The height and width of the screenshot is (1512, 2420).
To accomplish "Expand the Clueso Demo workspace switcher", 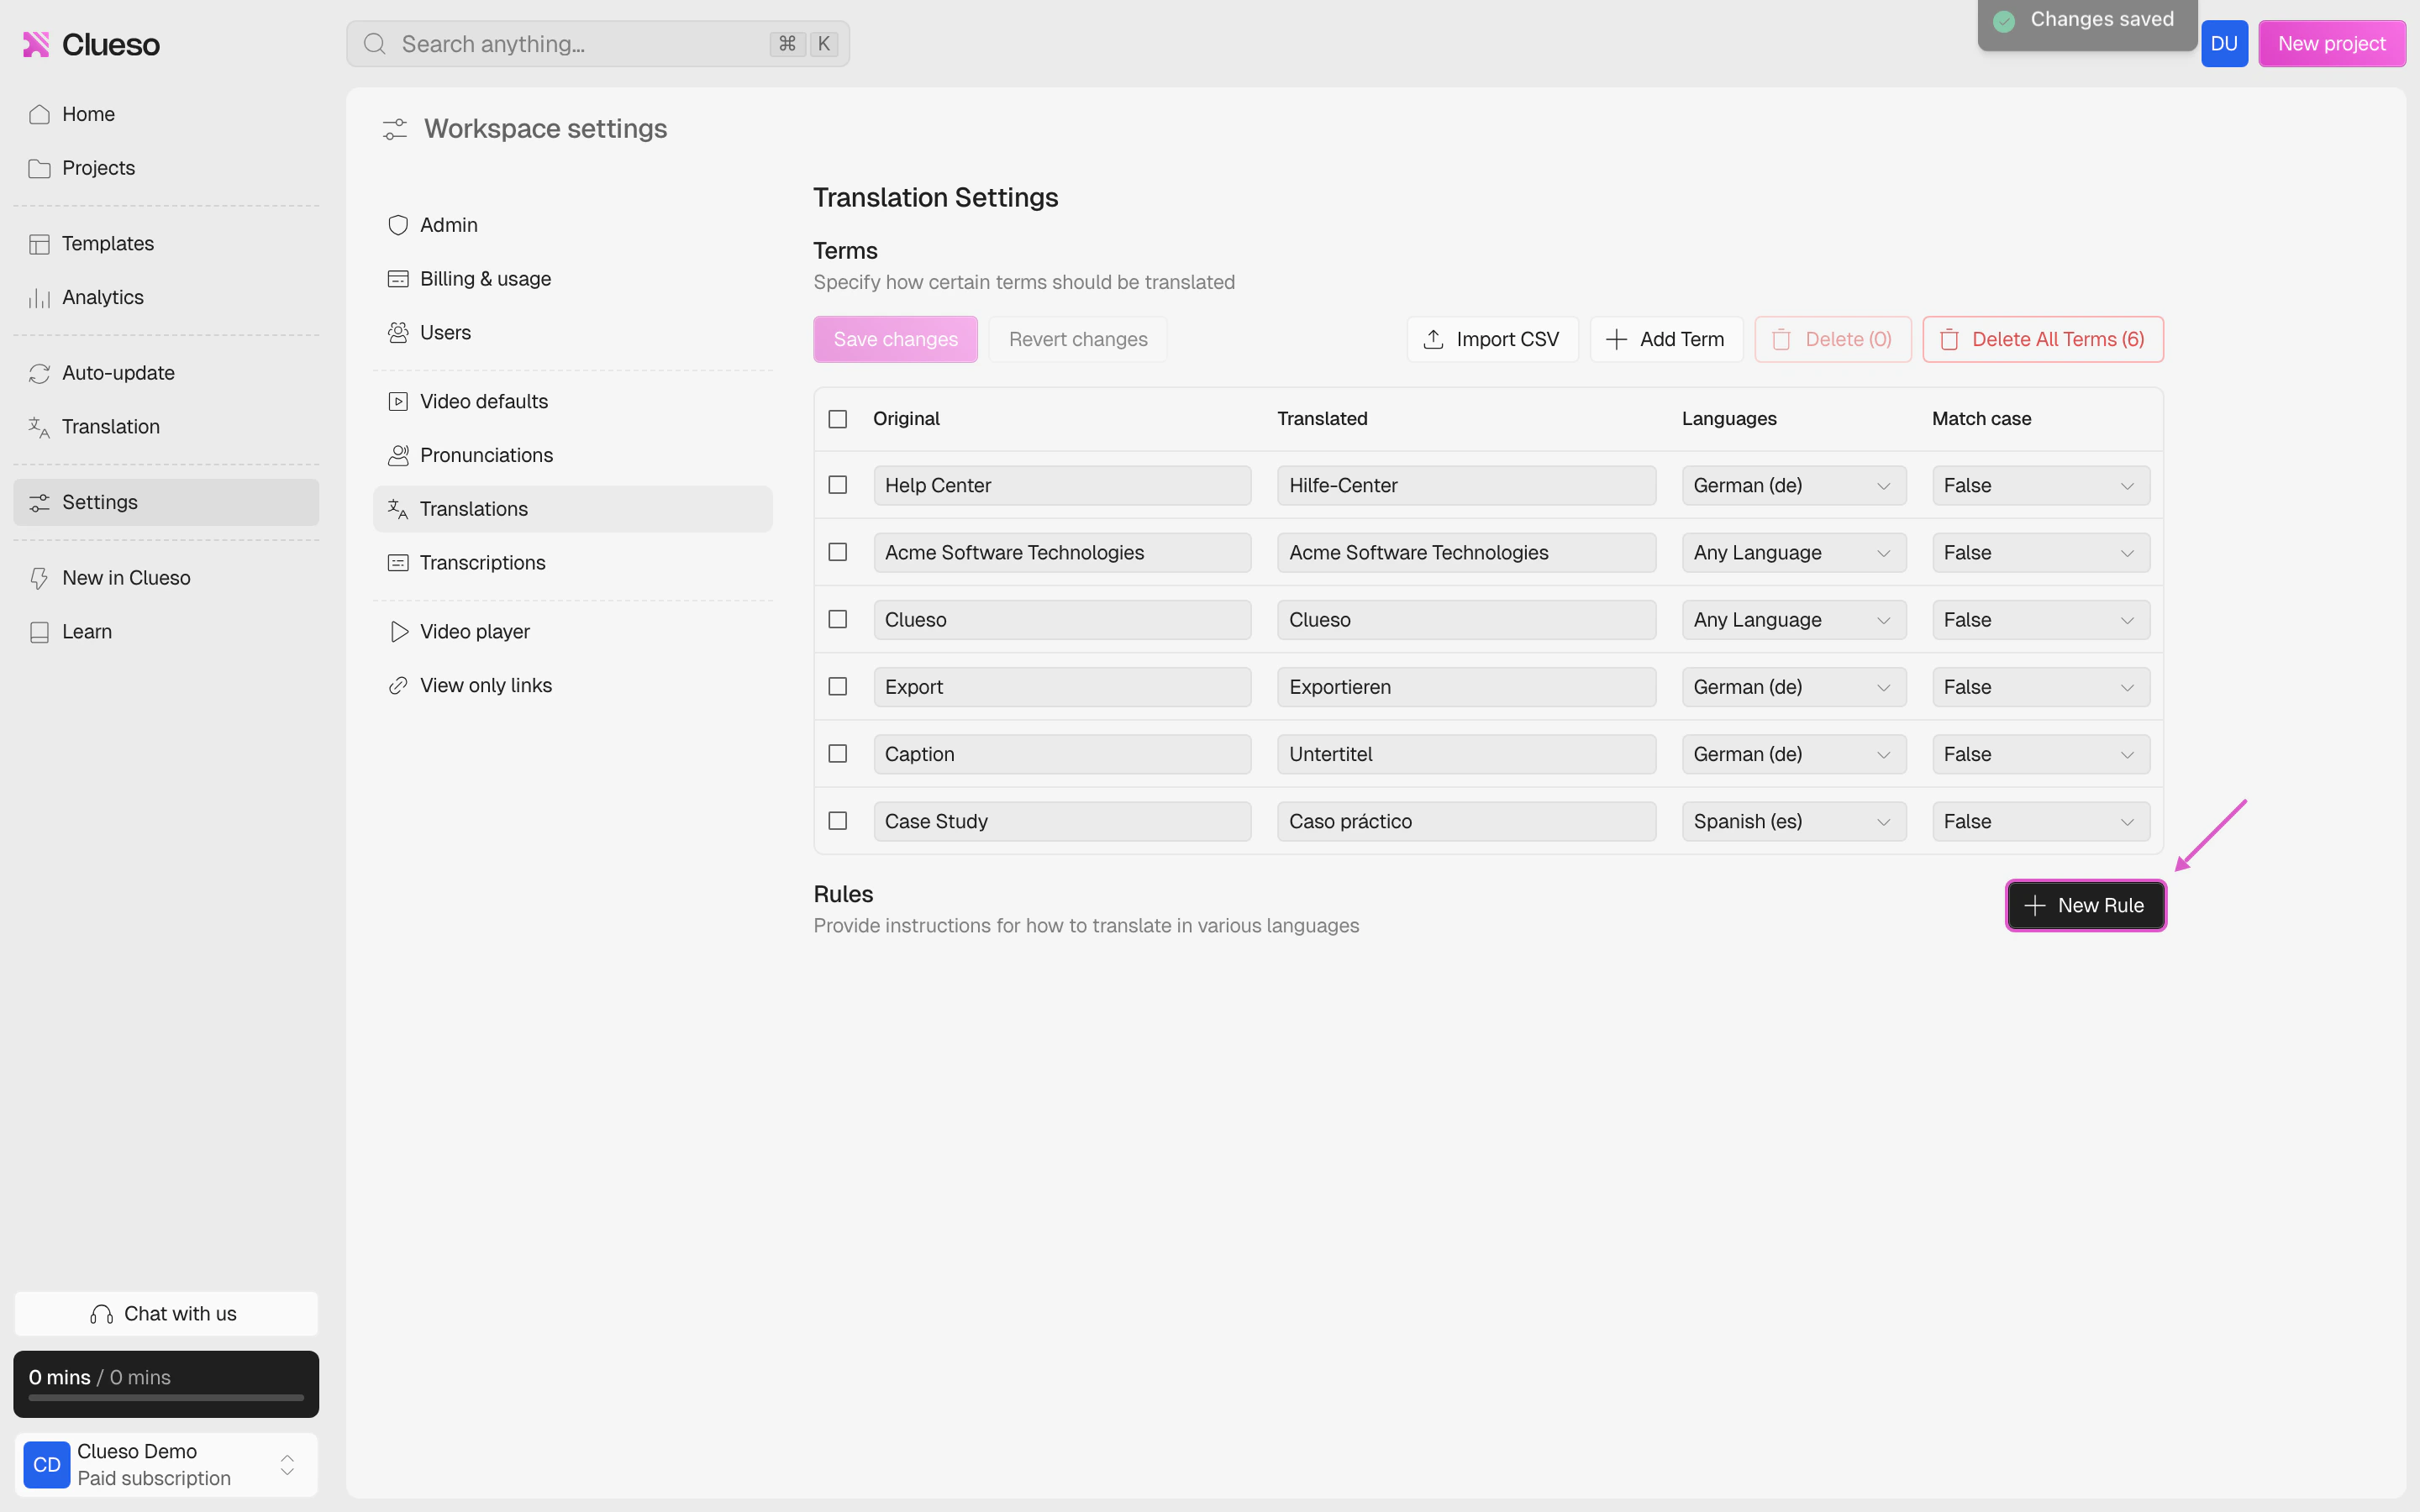I will (166, 1464).
